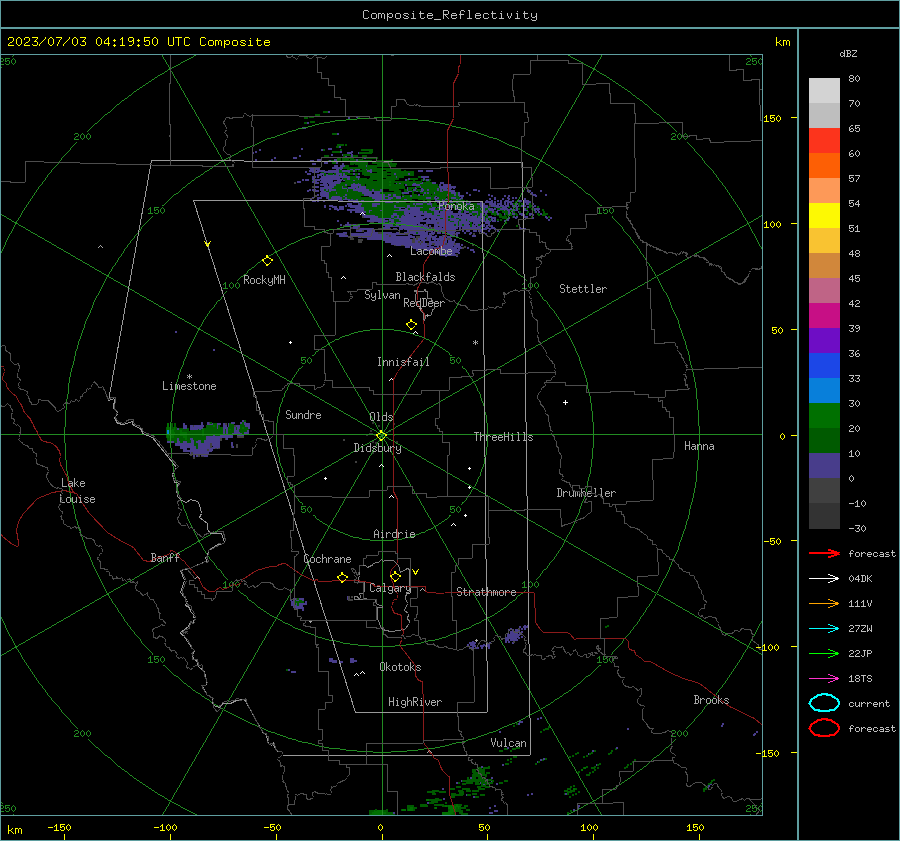Click the Lake Louise label
The height and width of the screenshot is (841, 900).
point(77,491)
